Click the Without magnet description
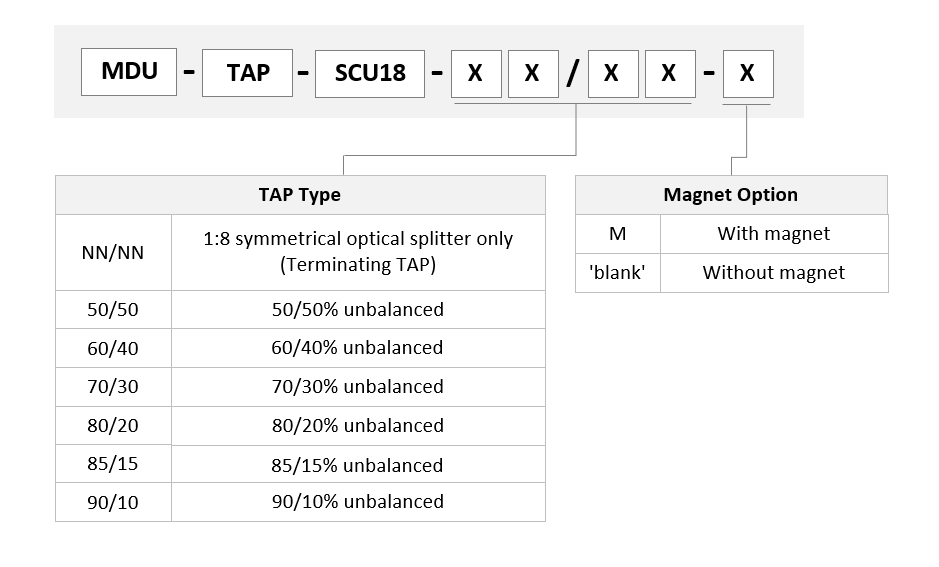This screenshot has width=939, height=567. [x=774, y=273]
